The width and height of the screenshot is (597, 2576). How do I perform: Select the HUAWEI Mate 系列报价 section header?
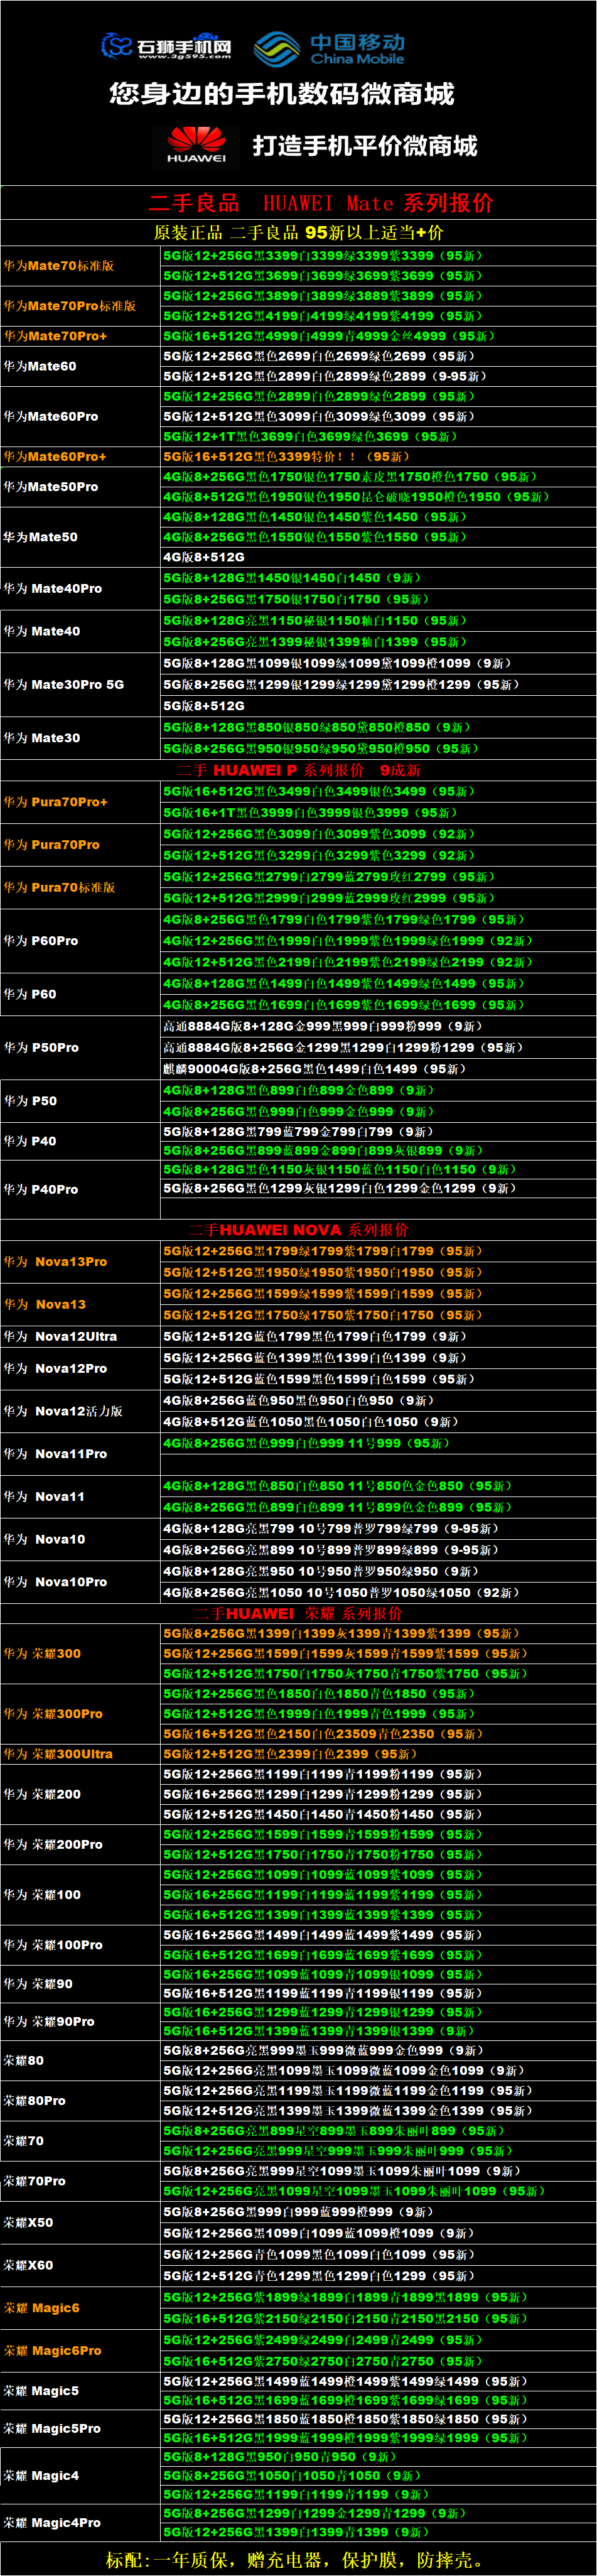click(320, 203)
